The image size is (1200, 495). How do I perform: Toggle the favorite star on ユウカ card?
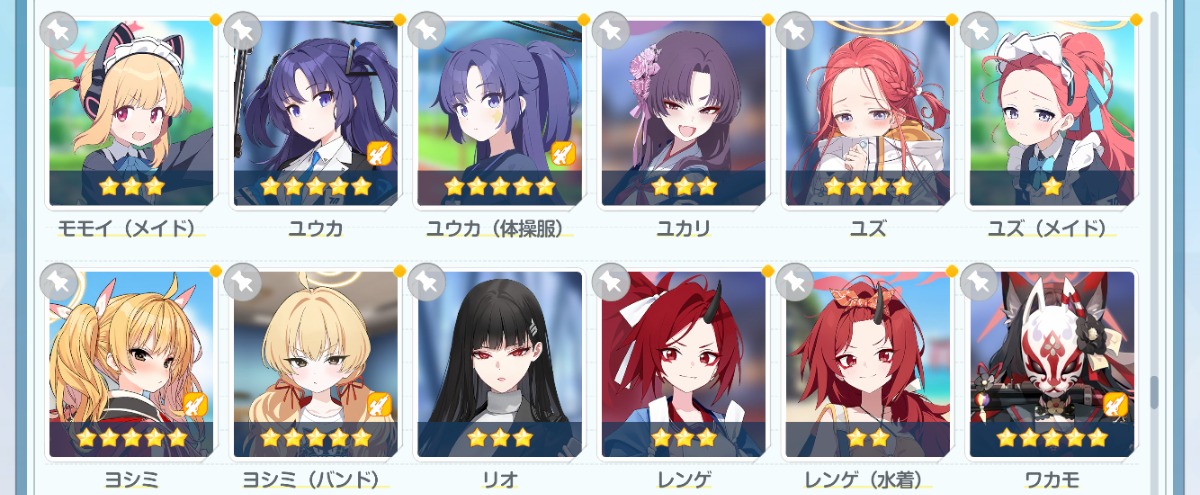click(243, 30)
